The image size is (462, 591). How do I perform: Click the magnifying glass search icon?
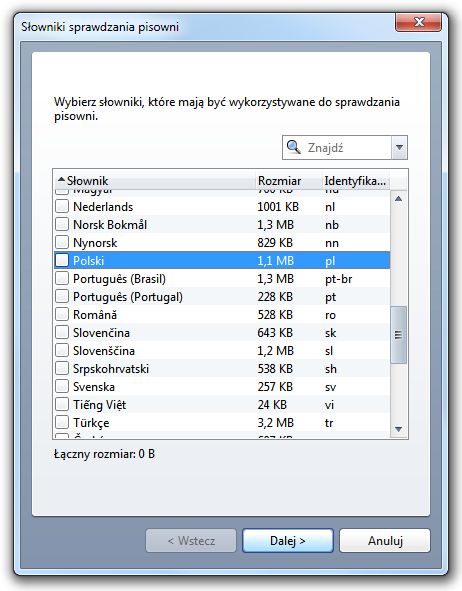pyautogui.click(x=293, y=147)
